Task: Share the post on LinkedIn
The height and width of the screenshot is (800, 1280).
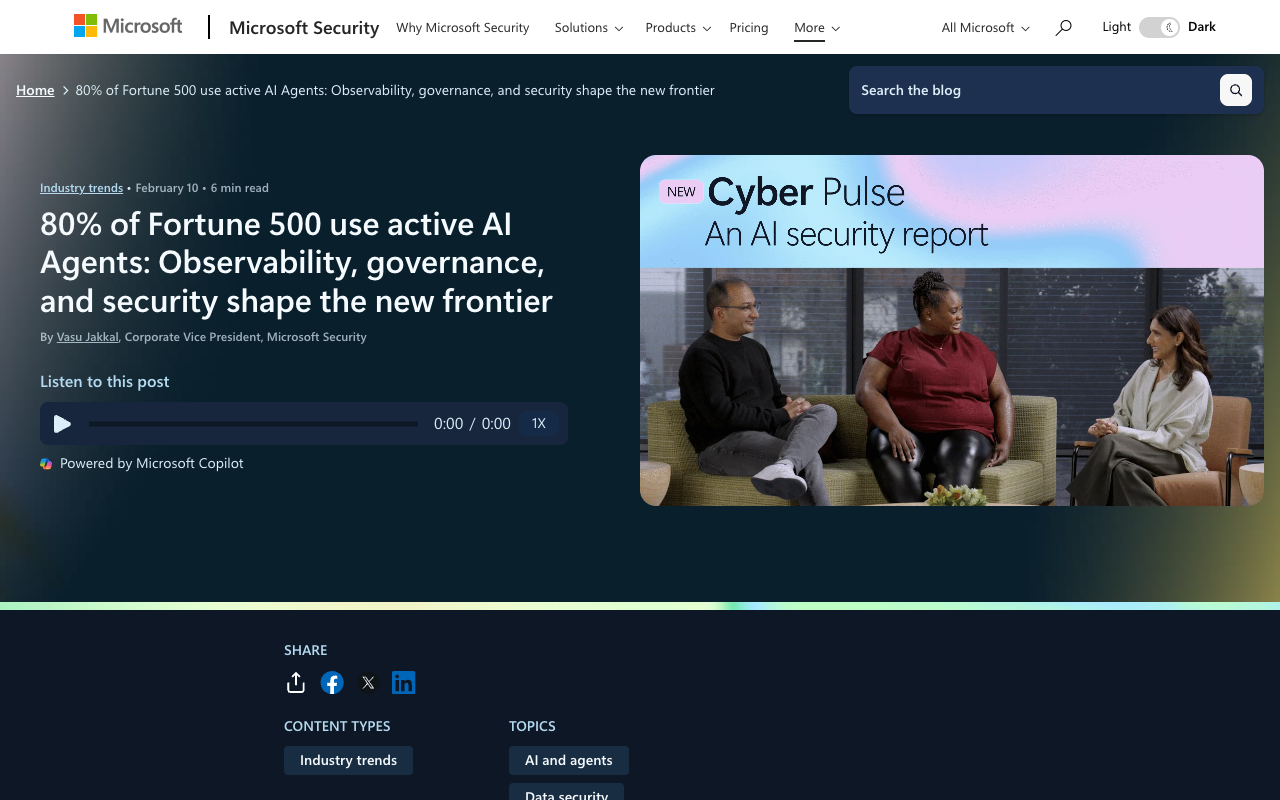Action: (x=403, y=683)
